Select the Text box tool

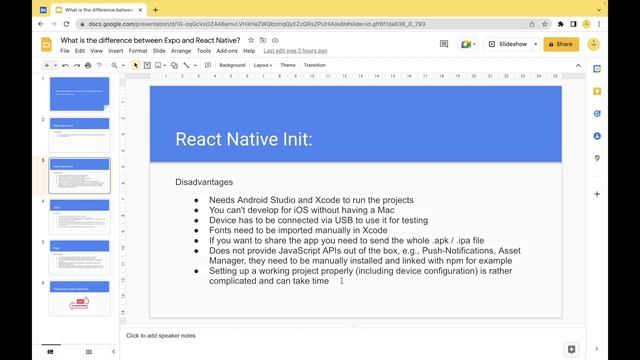(147, 65)
